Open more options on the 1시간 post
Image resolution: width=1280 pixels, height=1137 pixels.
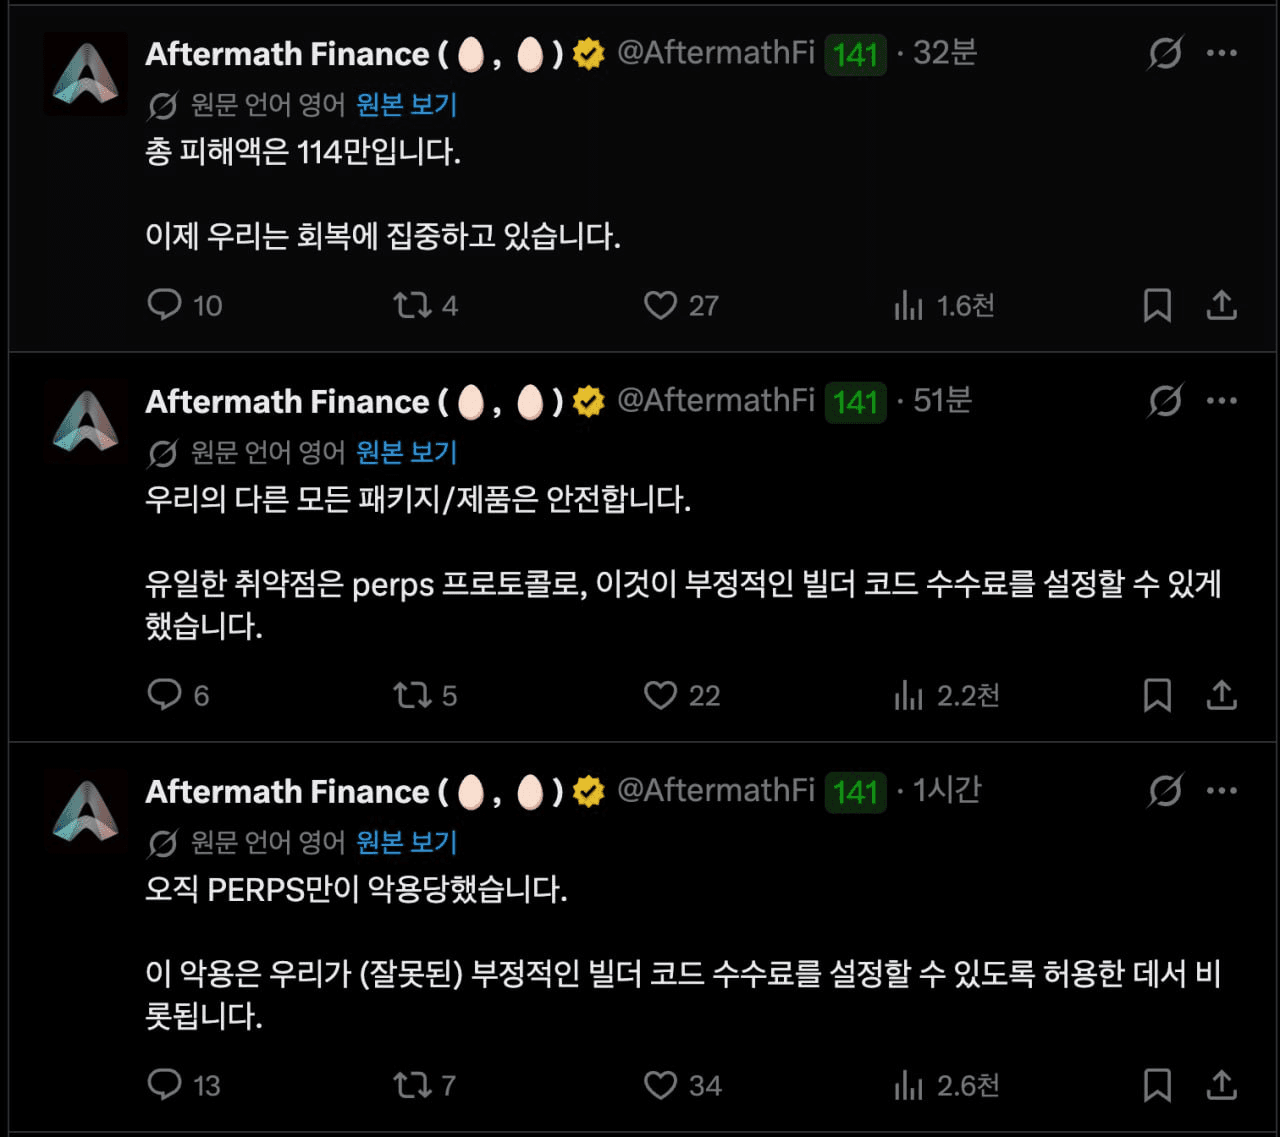tap(1222, 791)
